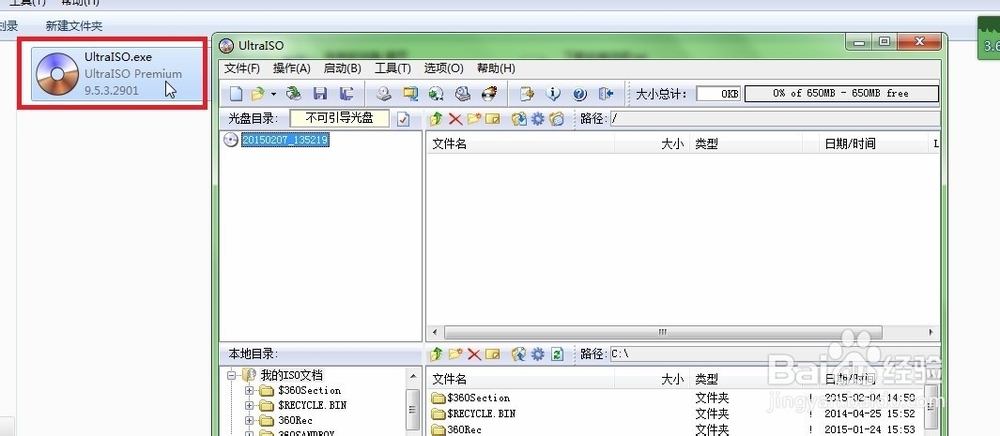Go up one level in local directory toolbar
This screenshot has width=1000, height=436.
click(x=436, y=354)
